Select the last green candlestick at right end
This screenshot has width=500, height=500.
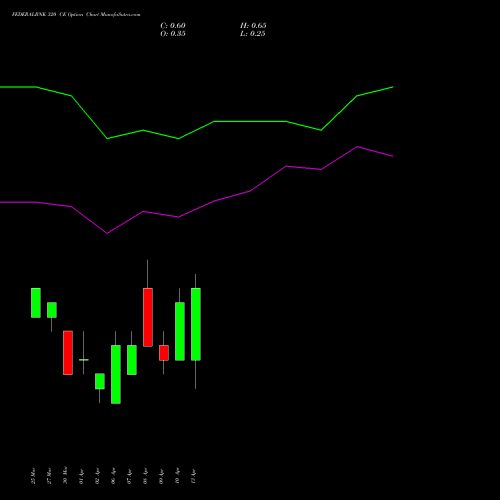[196, 324]
